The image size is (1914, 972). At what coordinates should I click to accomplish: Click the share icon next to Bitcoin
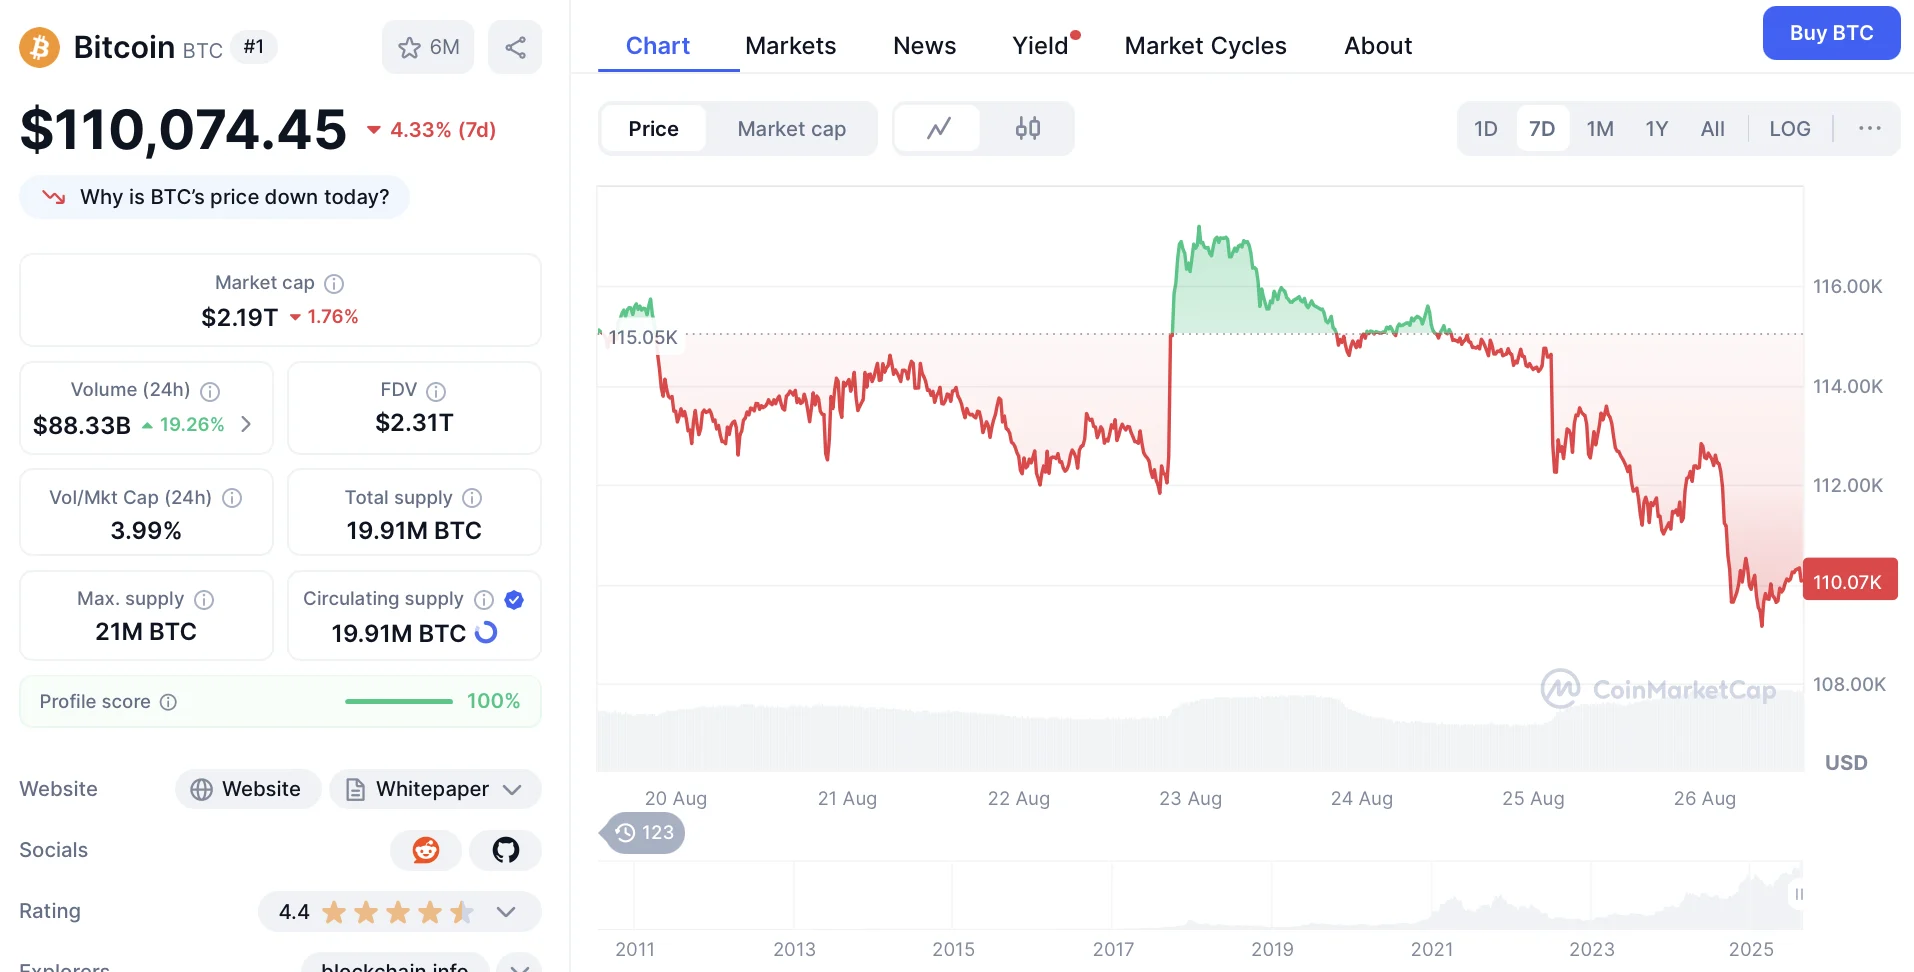point(515,47)
